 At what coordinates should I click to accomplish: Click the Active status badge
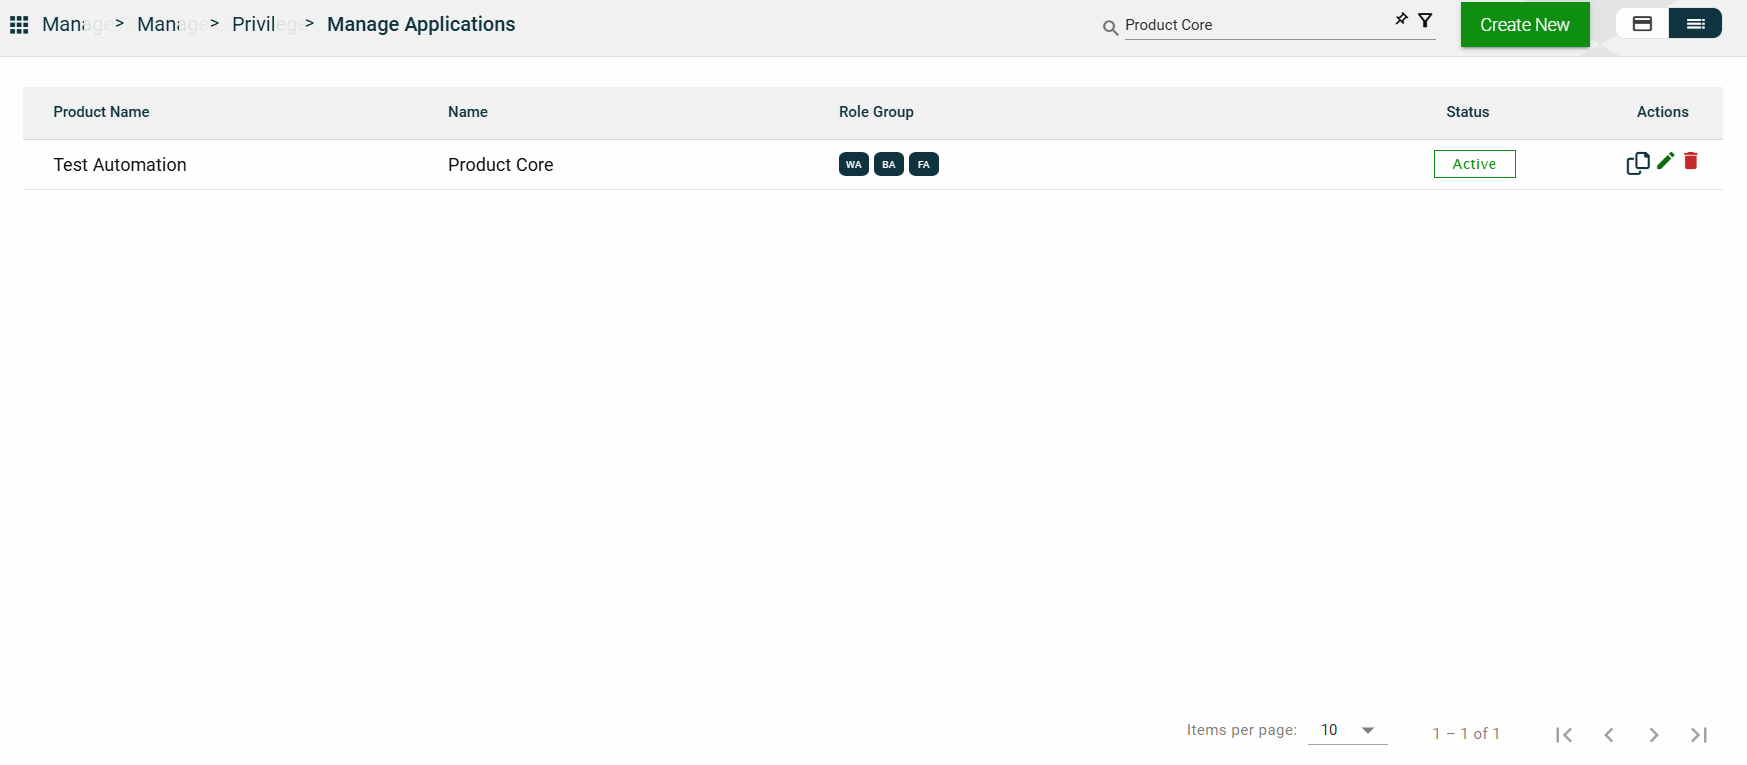[1474, 164]
